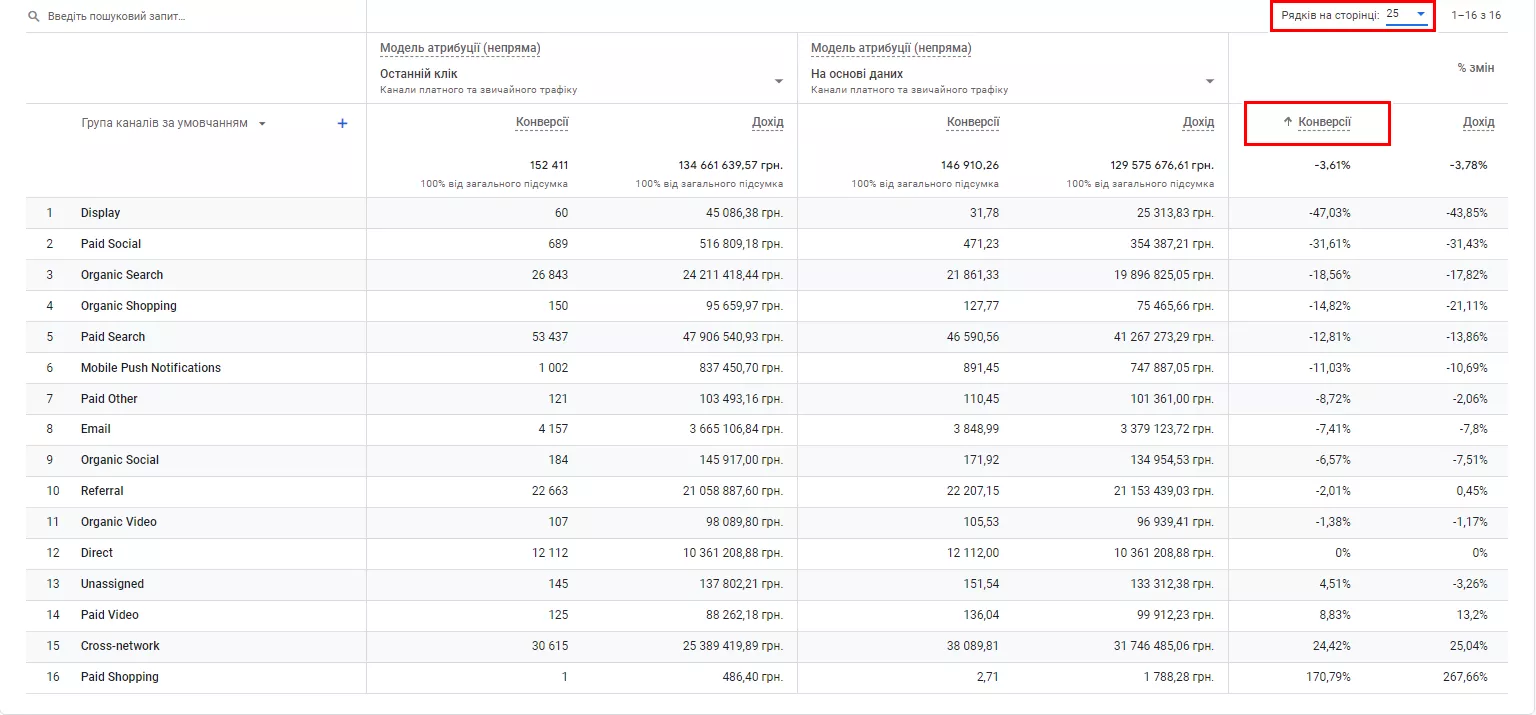
Task: Open the rows per page dropdown
Action: 1406,15
